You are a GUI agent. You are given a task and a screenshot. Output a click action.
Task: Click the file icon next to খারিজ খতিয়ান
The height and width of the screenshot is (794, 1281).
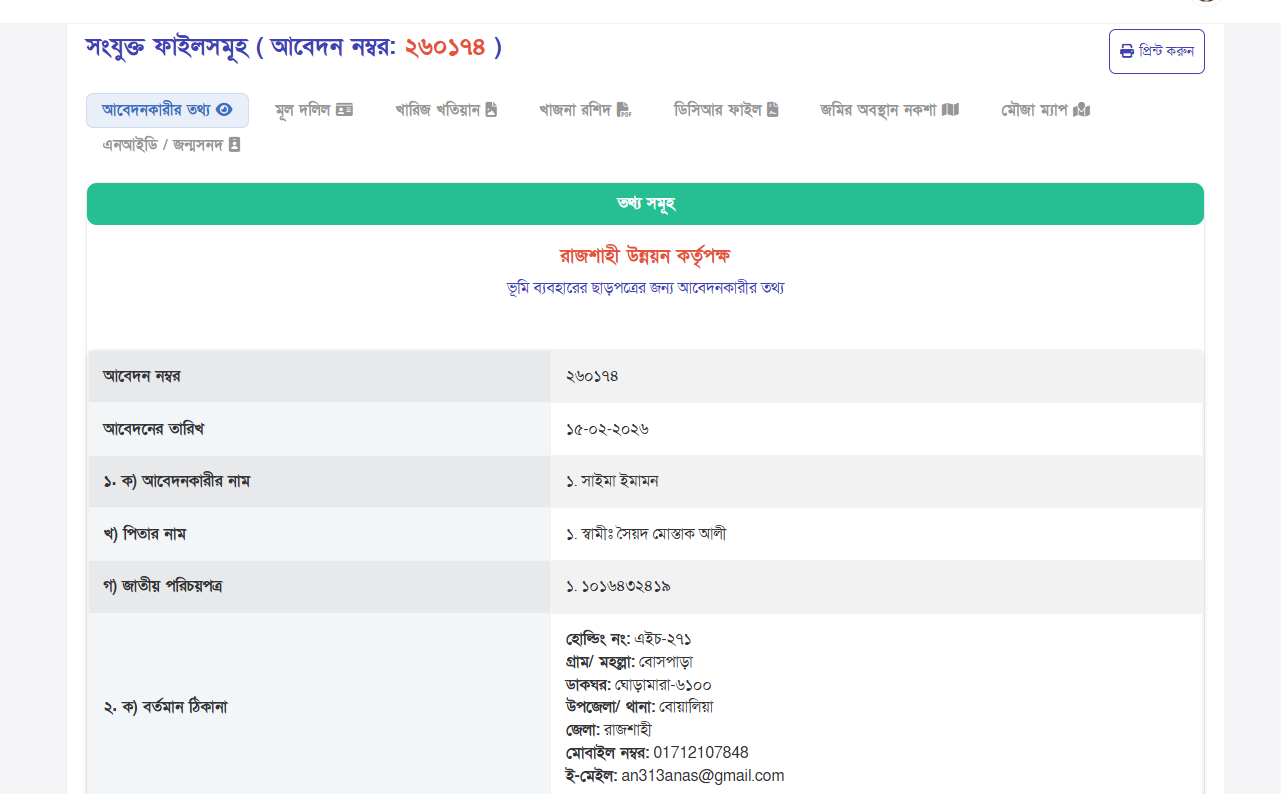pyautogui.click(x=491, y=110)
